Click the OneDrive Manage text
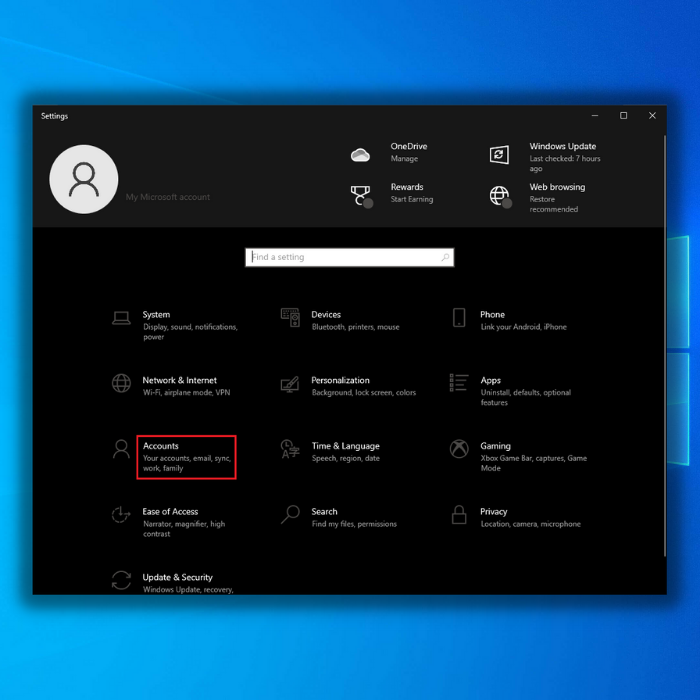The image size is (700, 700). point(404,158)
